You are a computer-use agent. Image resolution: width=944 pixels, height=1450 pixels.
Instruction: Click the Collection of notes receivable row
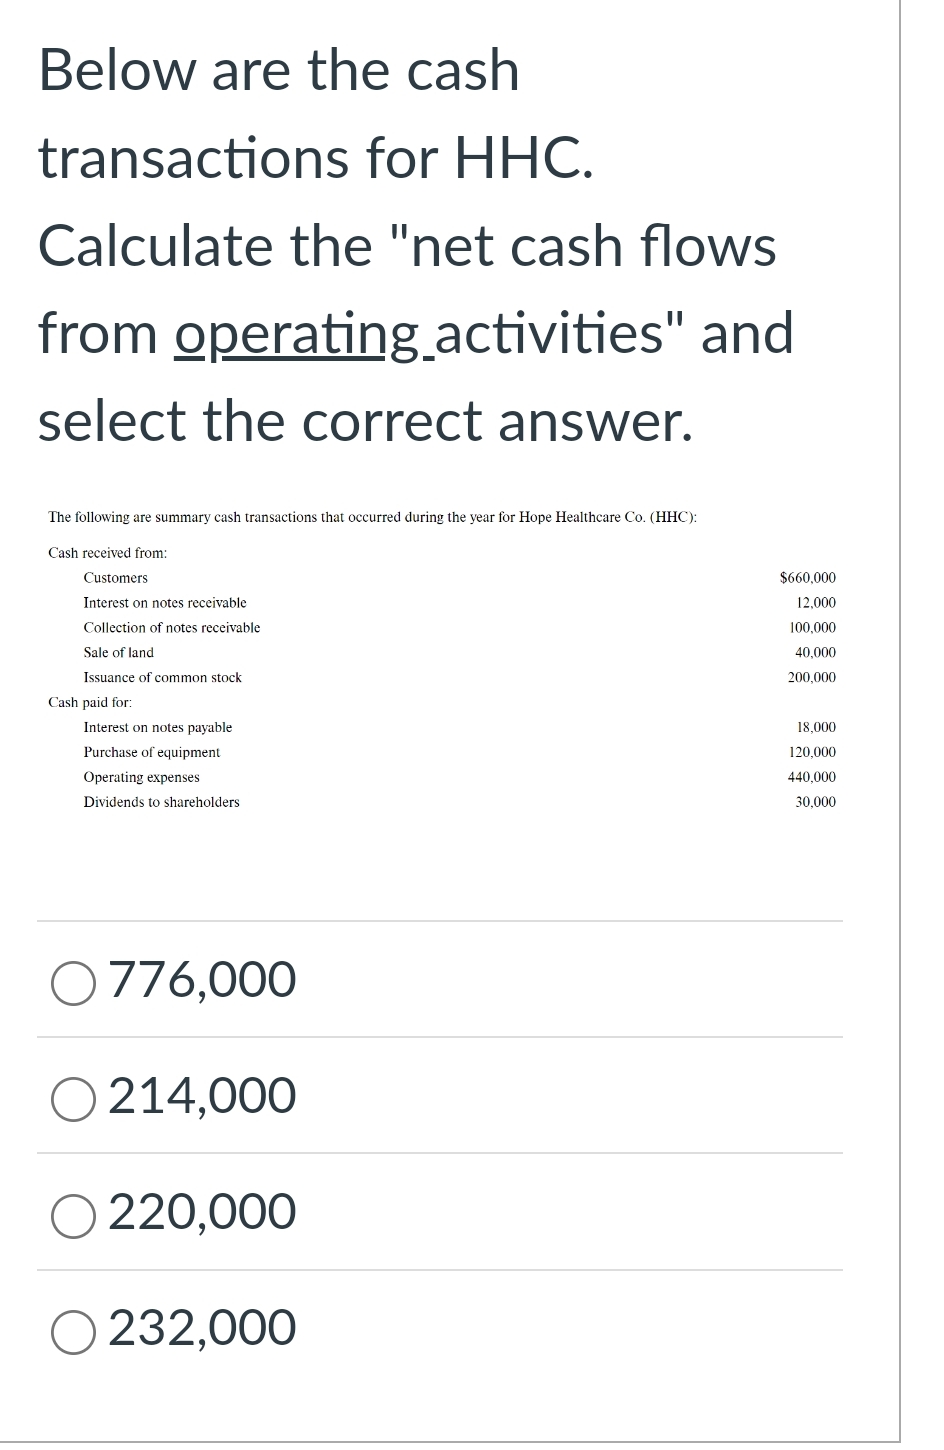(x=172, y=628)
